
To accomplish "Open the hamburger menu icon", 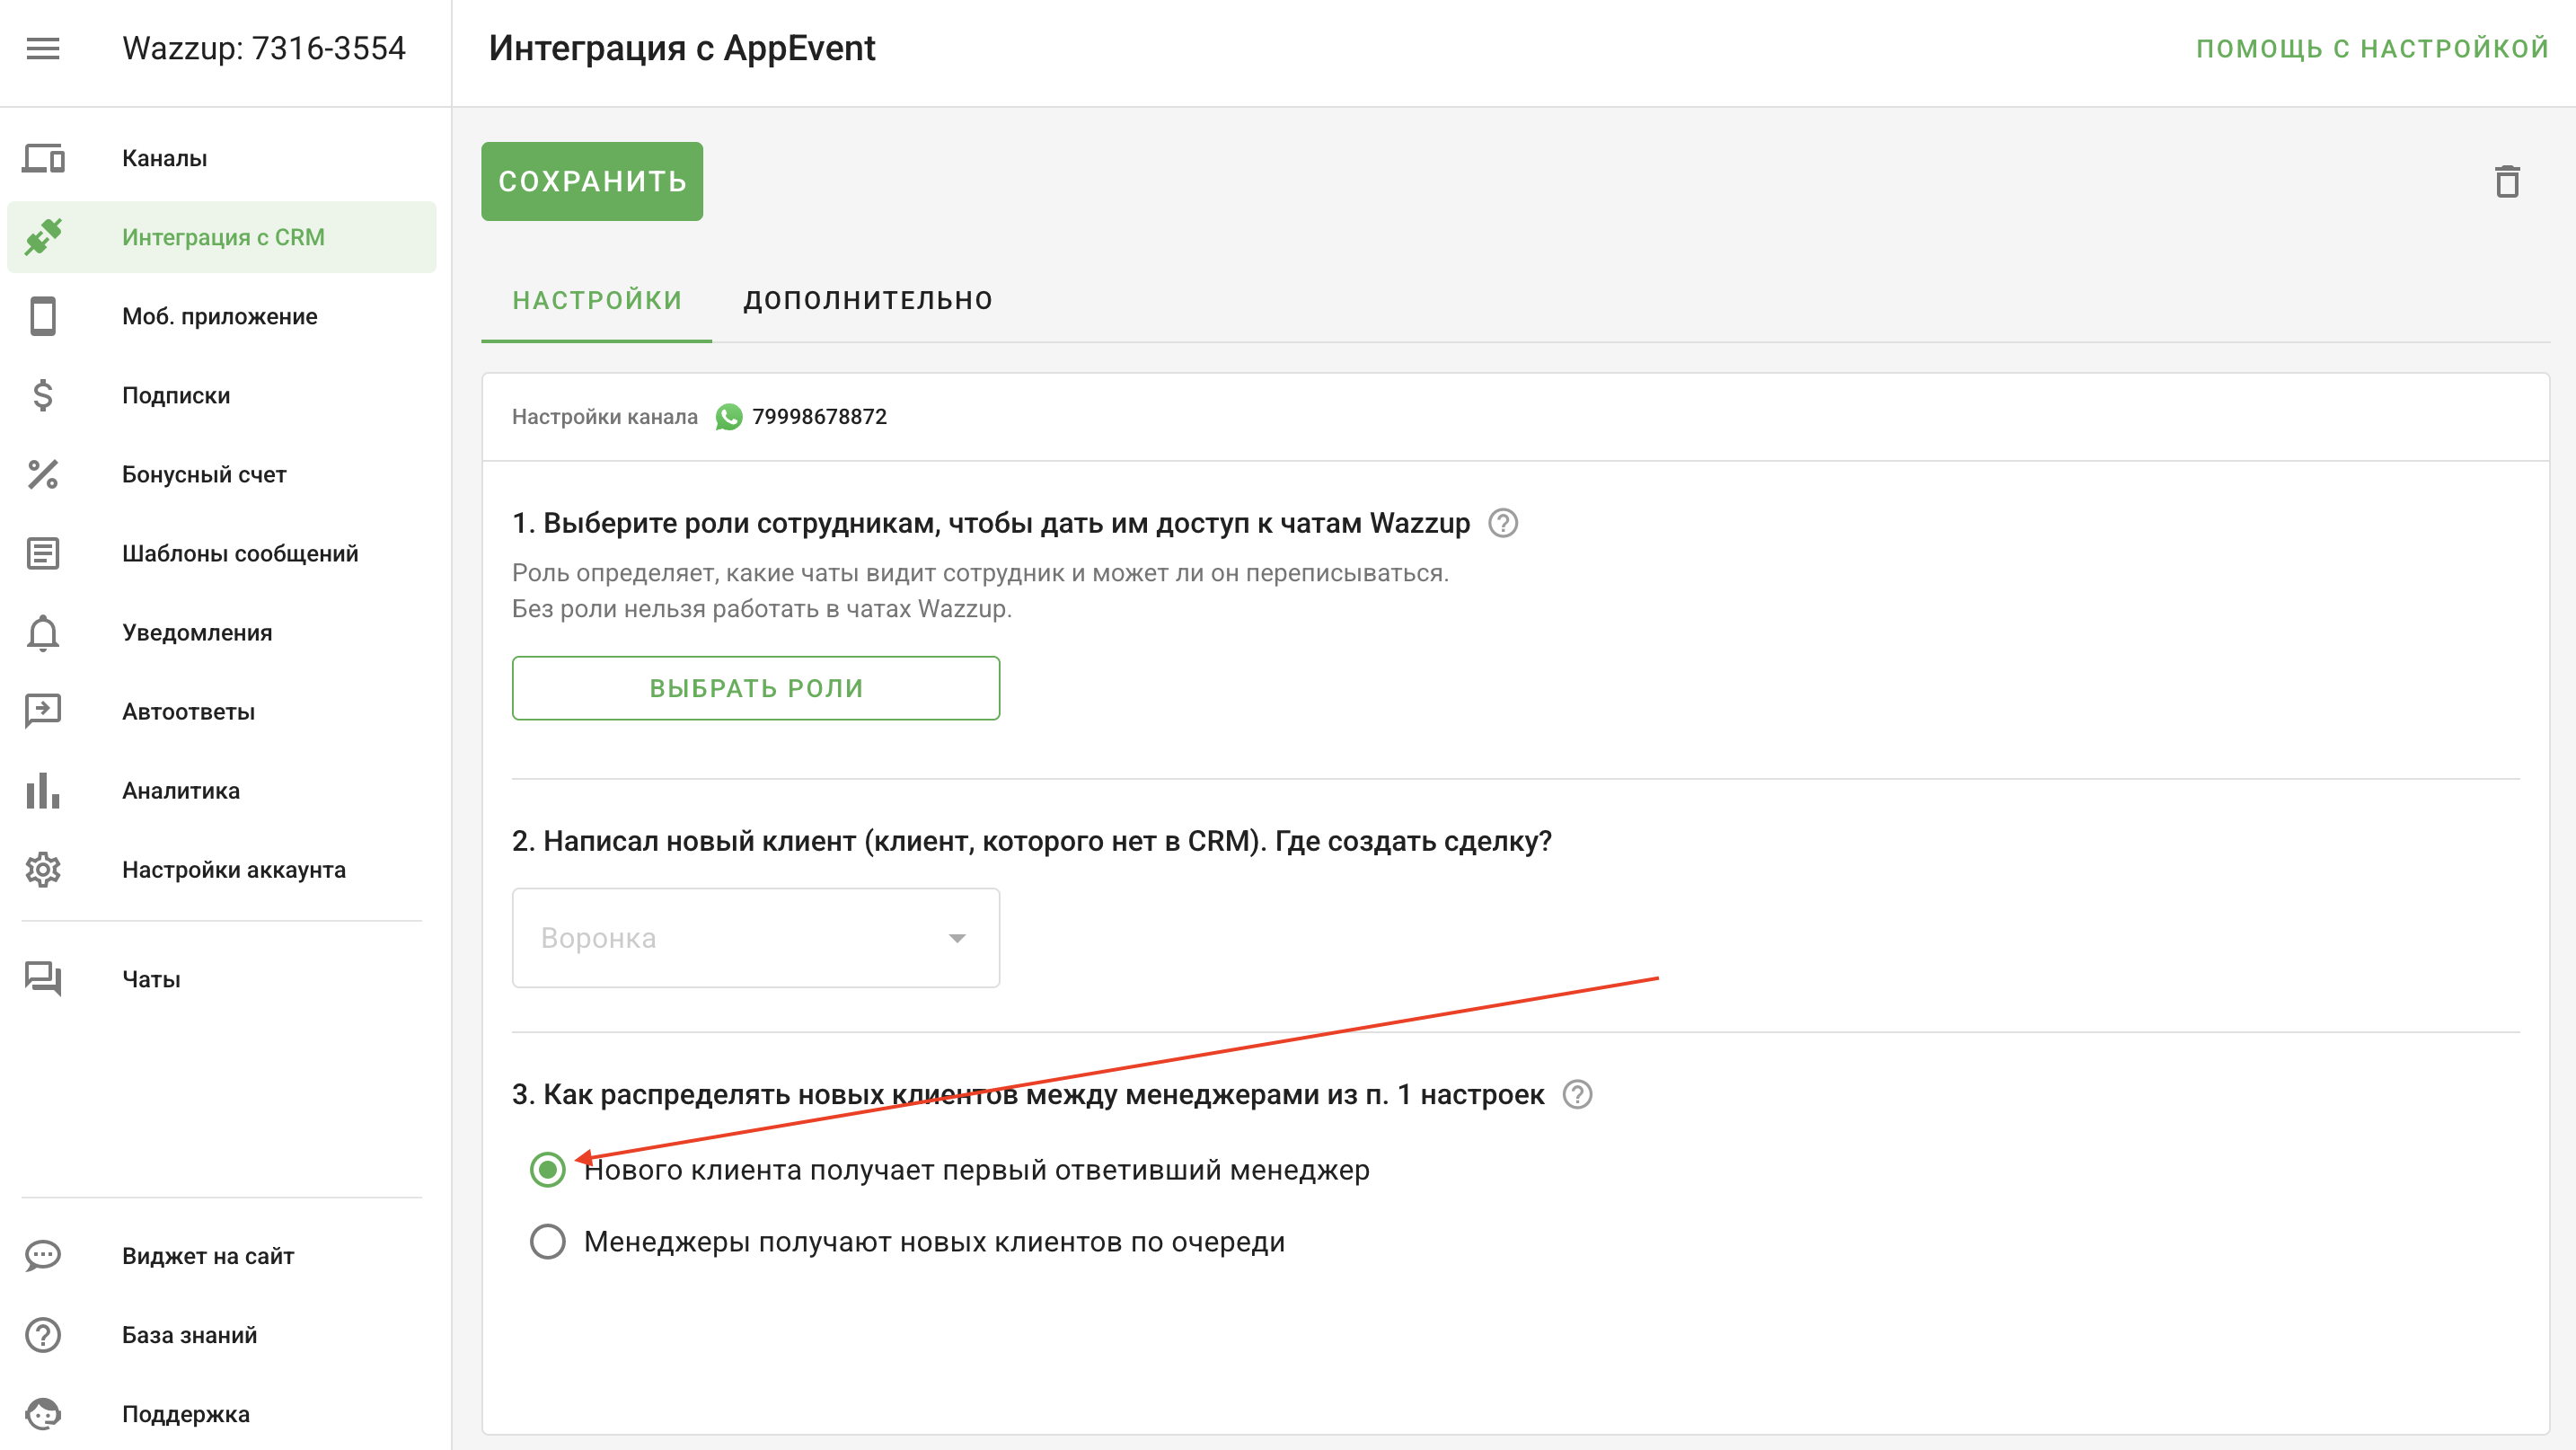I will (x=43, y=48).
